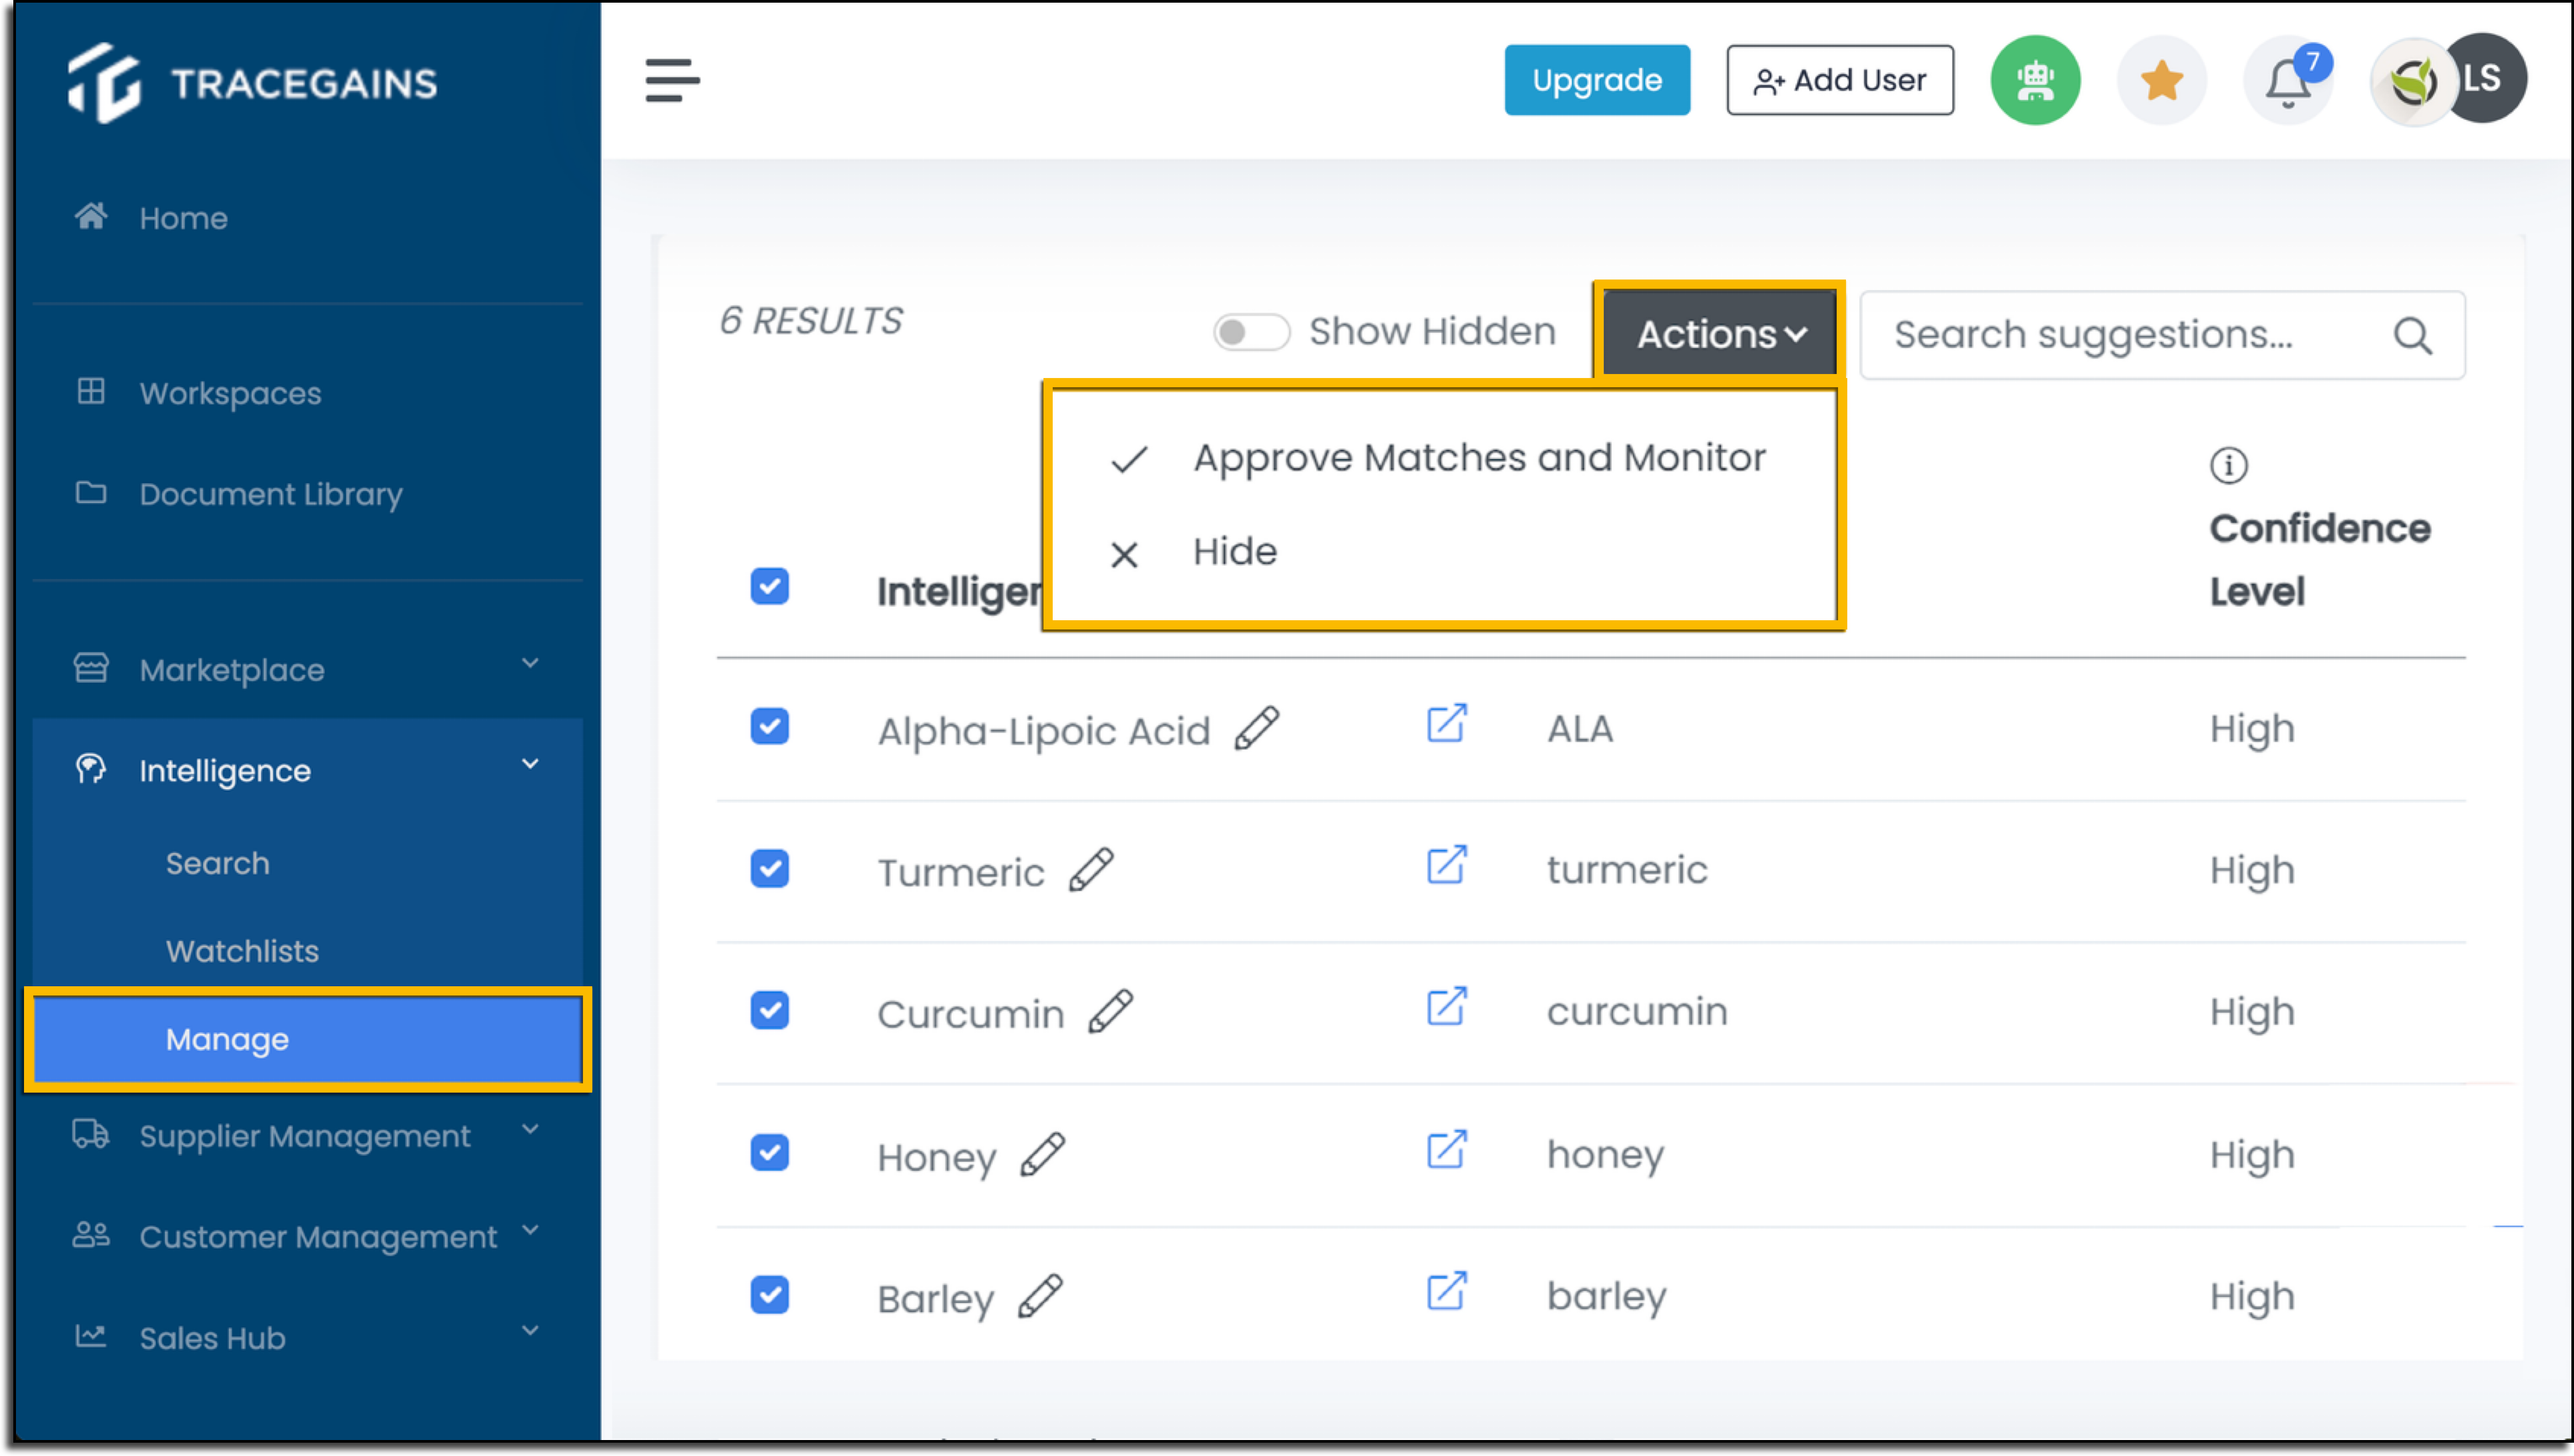Image resolution: width=2574 pixels, height=1456 pixels.
Task: Expand the Customer Management chevron
Action: pos(530,1231)
